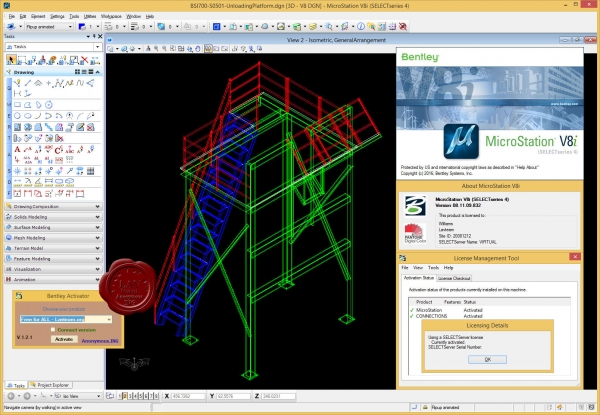Image resolution: width=600 pixels, height=415 pixels.
Task: Open the Settings menu
Action: (x=57, y=16)
